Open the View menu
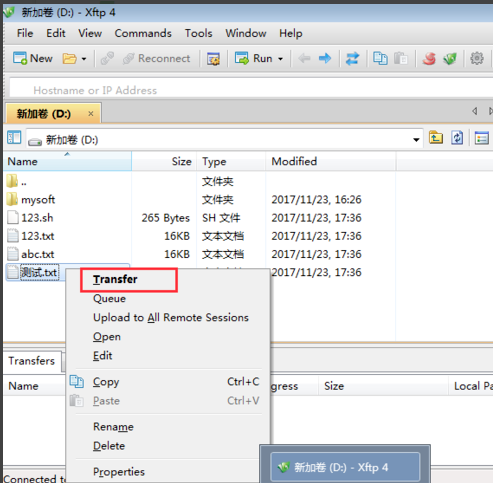 tap(90, 33)
